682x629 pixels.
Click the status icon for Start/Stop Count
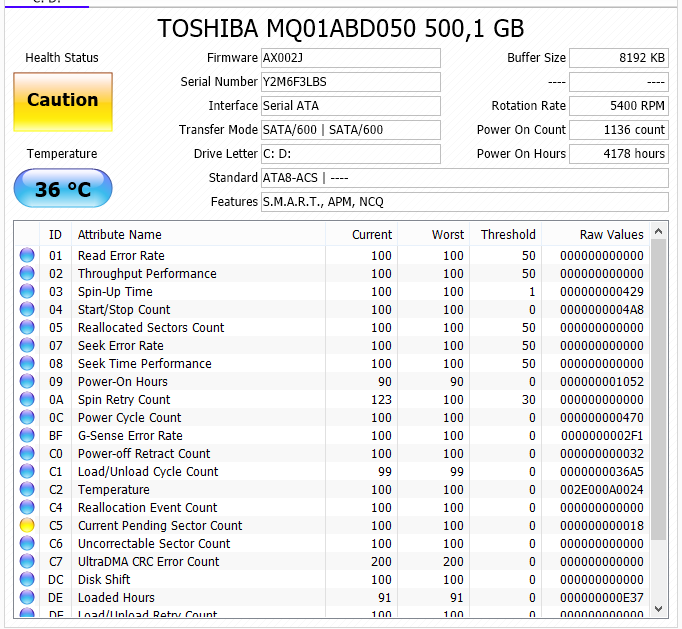(x=27, y=309)
